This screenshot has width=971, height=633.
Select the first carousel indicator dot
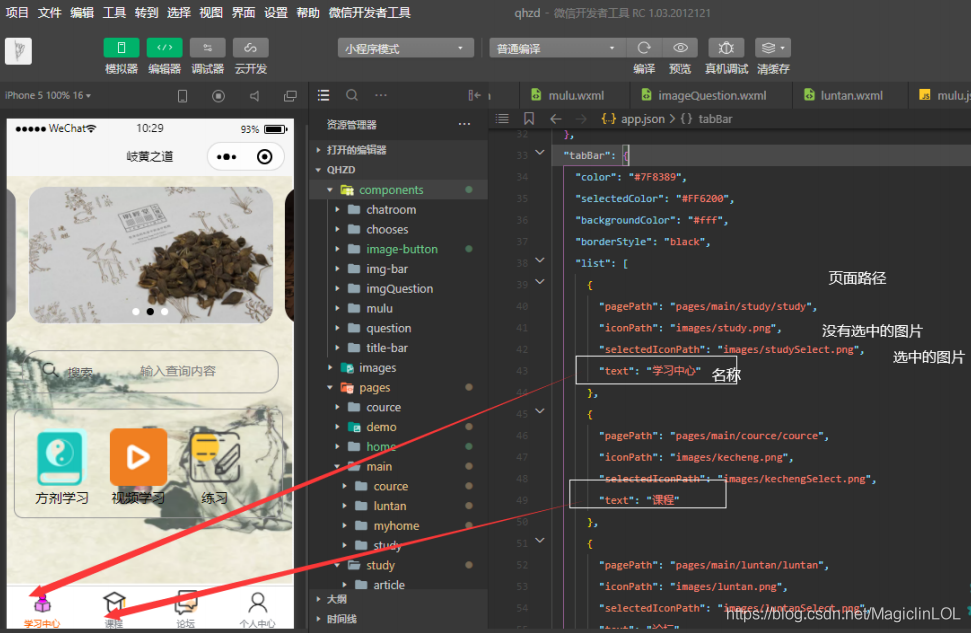click(x=136, y=311)
